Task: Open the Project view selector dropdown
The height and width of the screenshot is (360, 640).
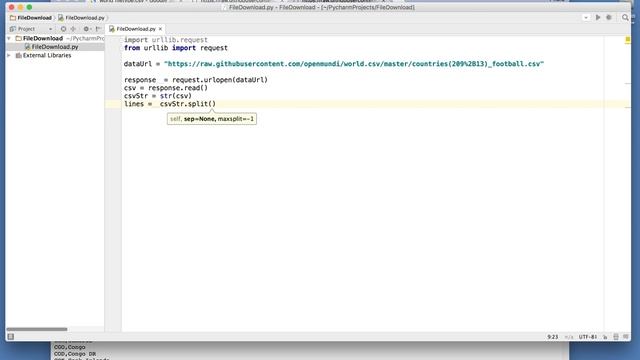Action: point(50,29)
